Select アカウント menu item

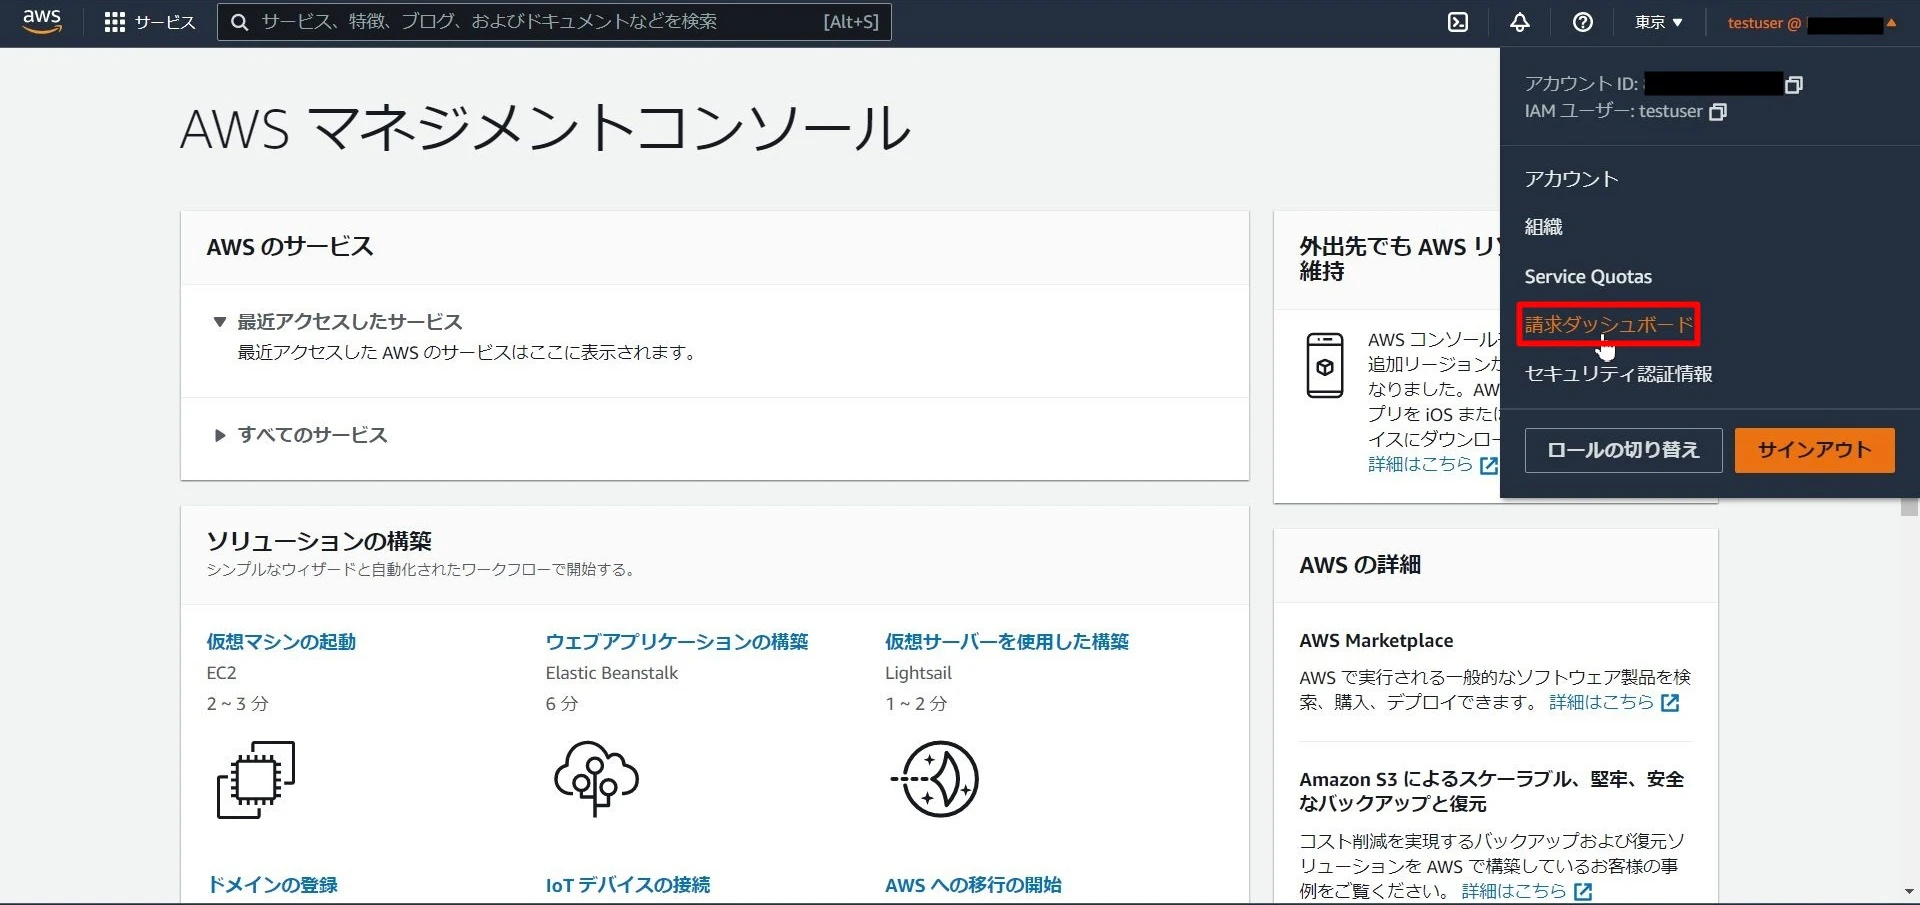1571,179
